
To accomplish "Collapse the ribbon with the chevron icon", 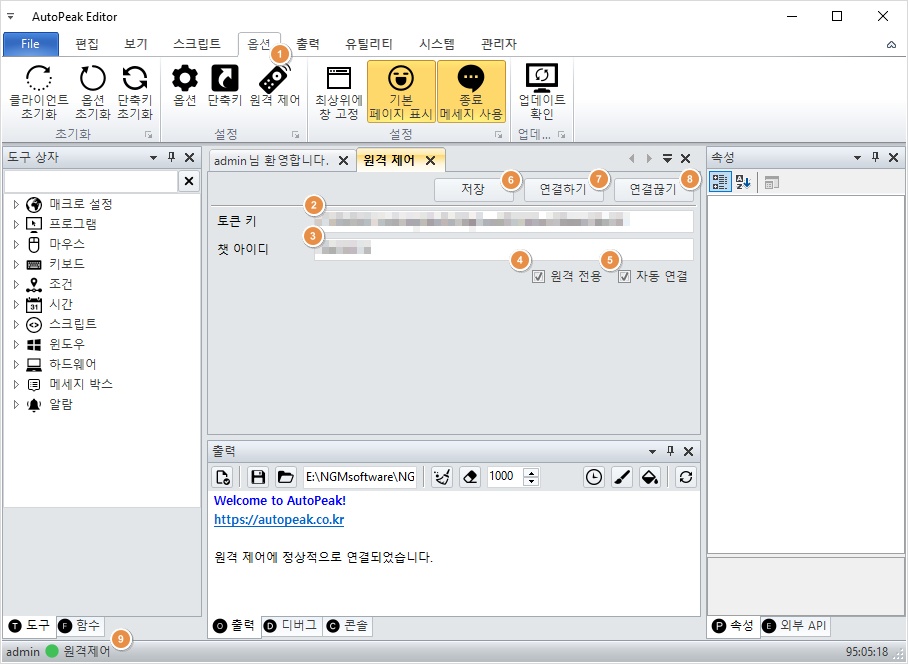I will [x=891, y=45].
